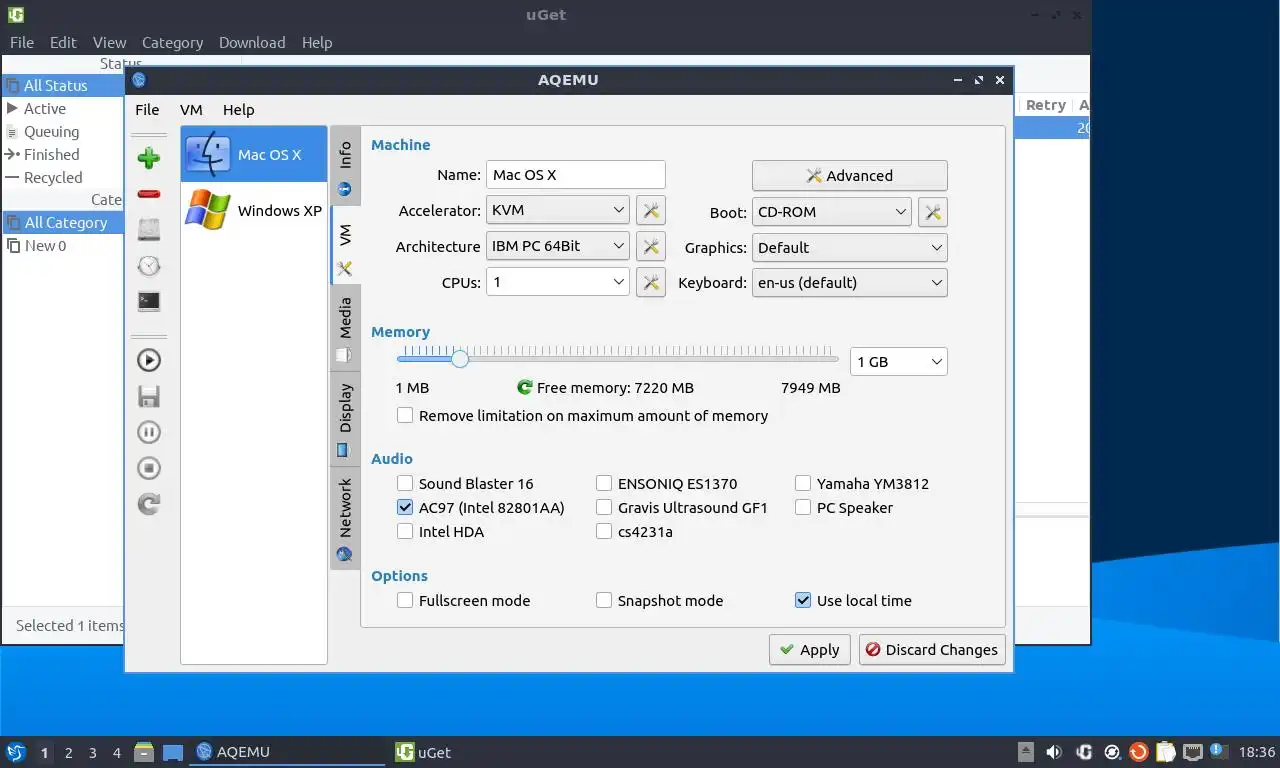Open CPU settings tools icon

(651, 283)
